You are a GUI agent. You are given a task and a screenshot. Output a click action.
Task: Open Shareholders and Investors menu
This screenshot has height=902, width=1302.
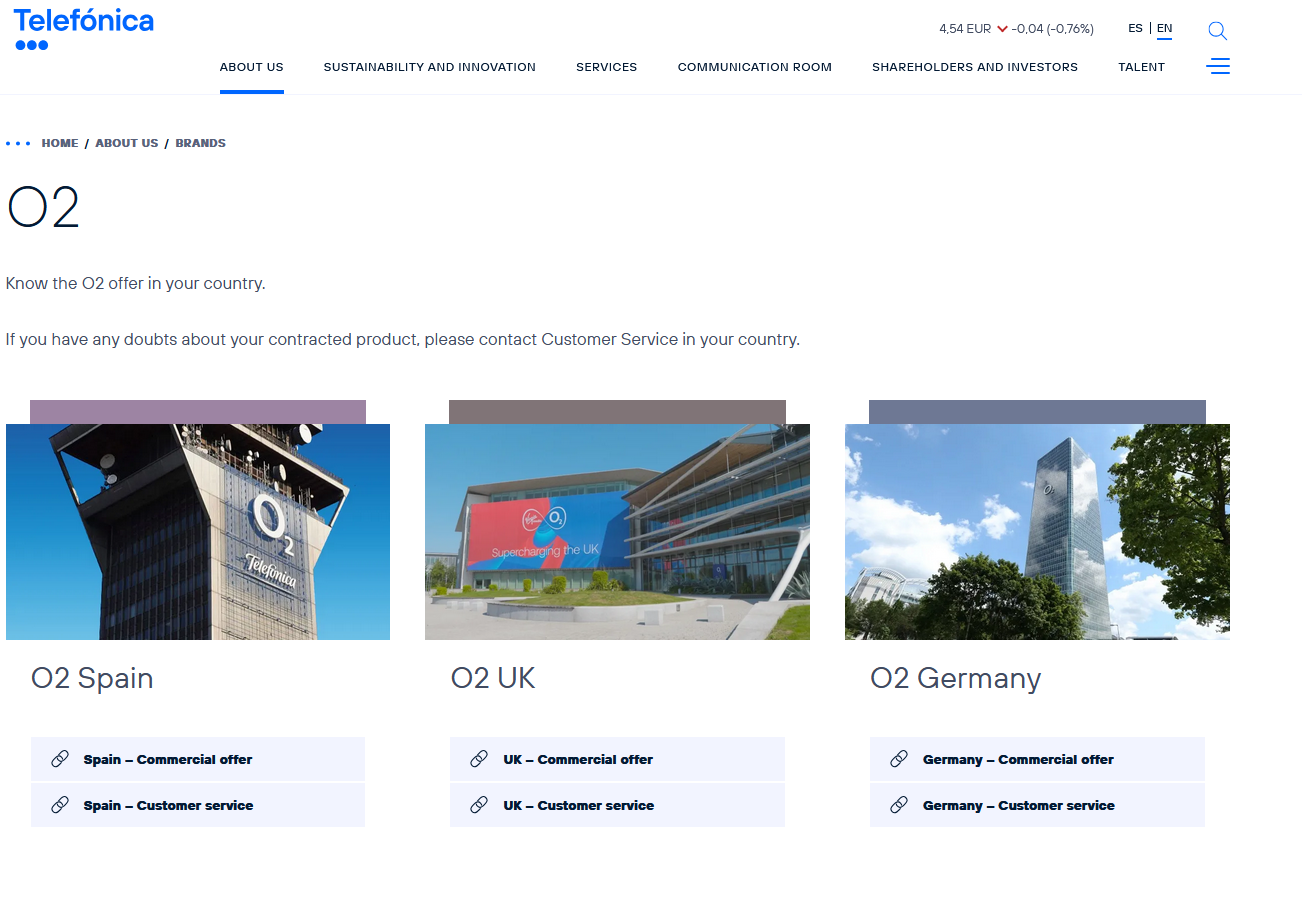tap(975, 67)
